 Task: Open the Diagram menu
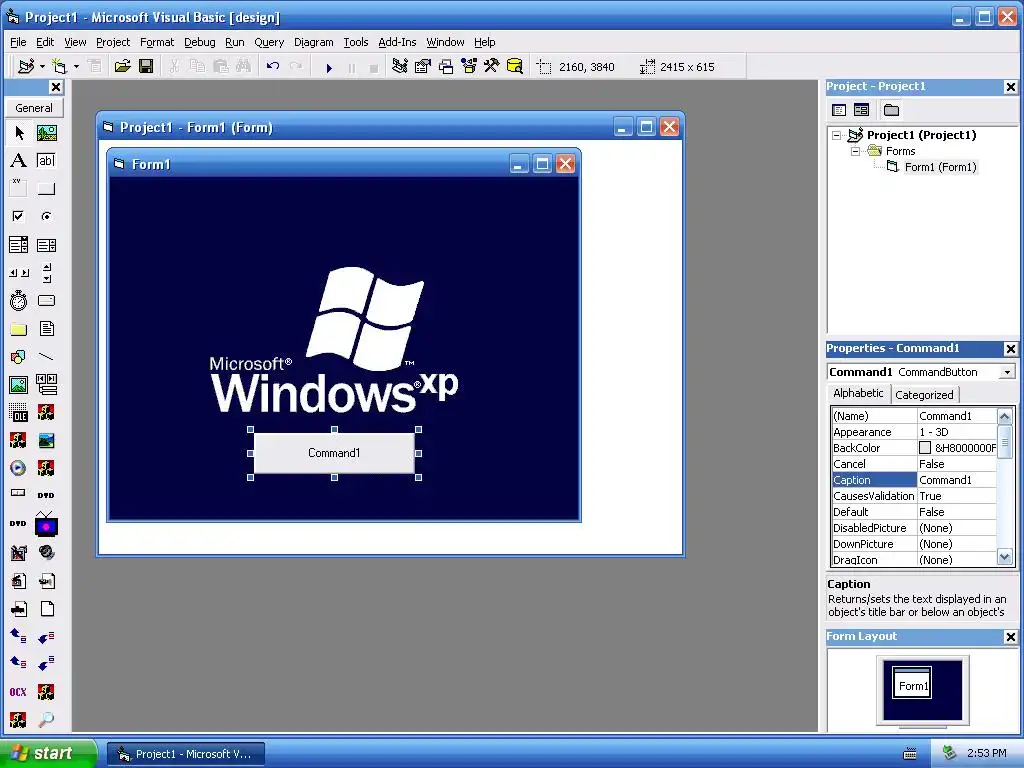pos(313,42)
